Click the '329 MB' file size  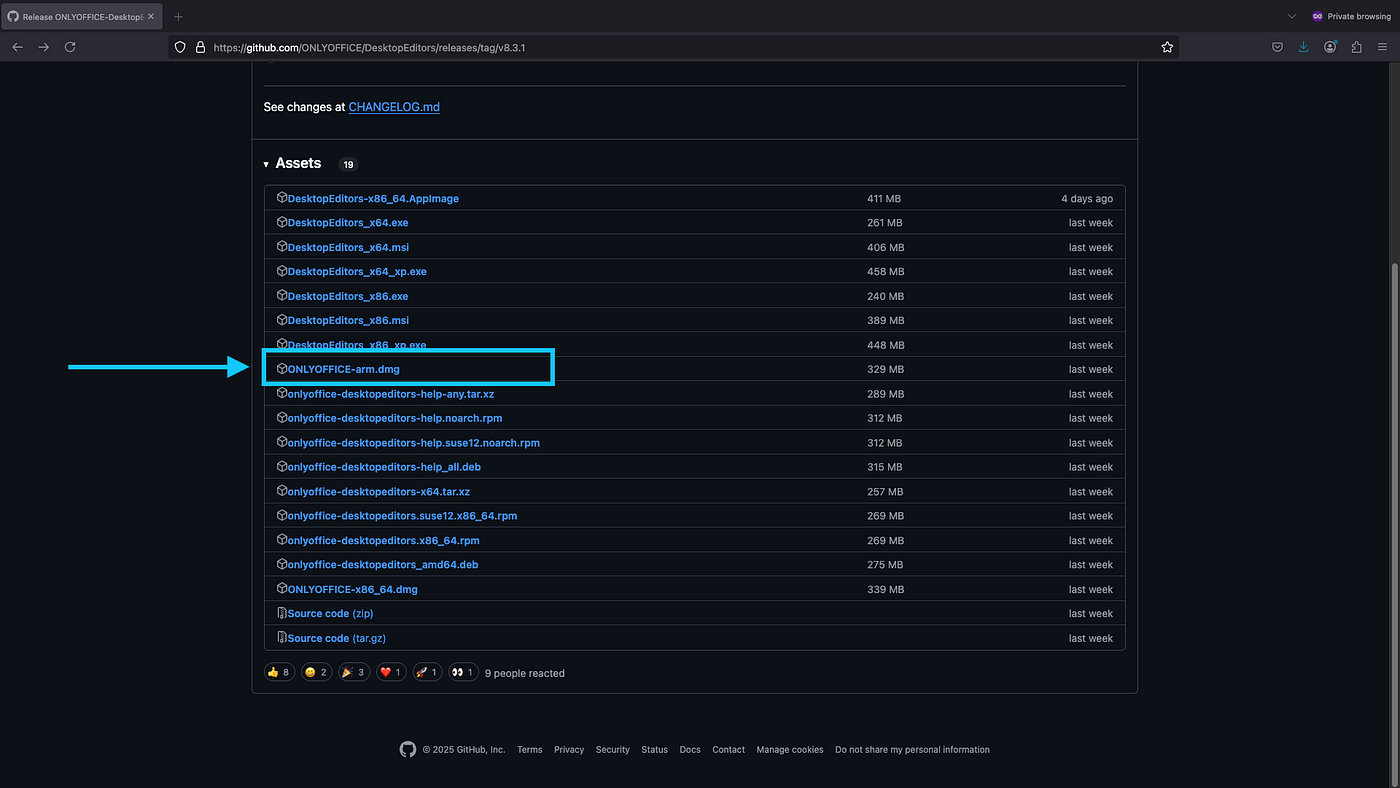pos(885,370)
